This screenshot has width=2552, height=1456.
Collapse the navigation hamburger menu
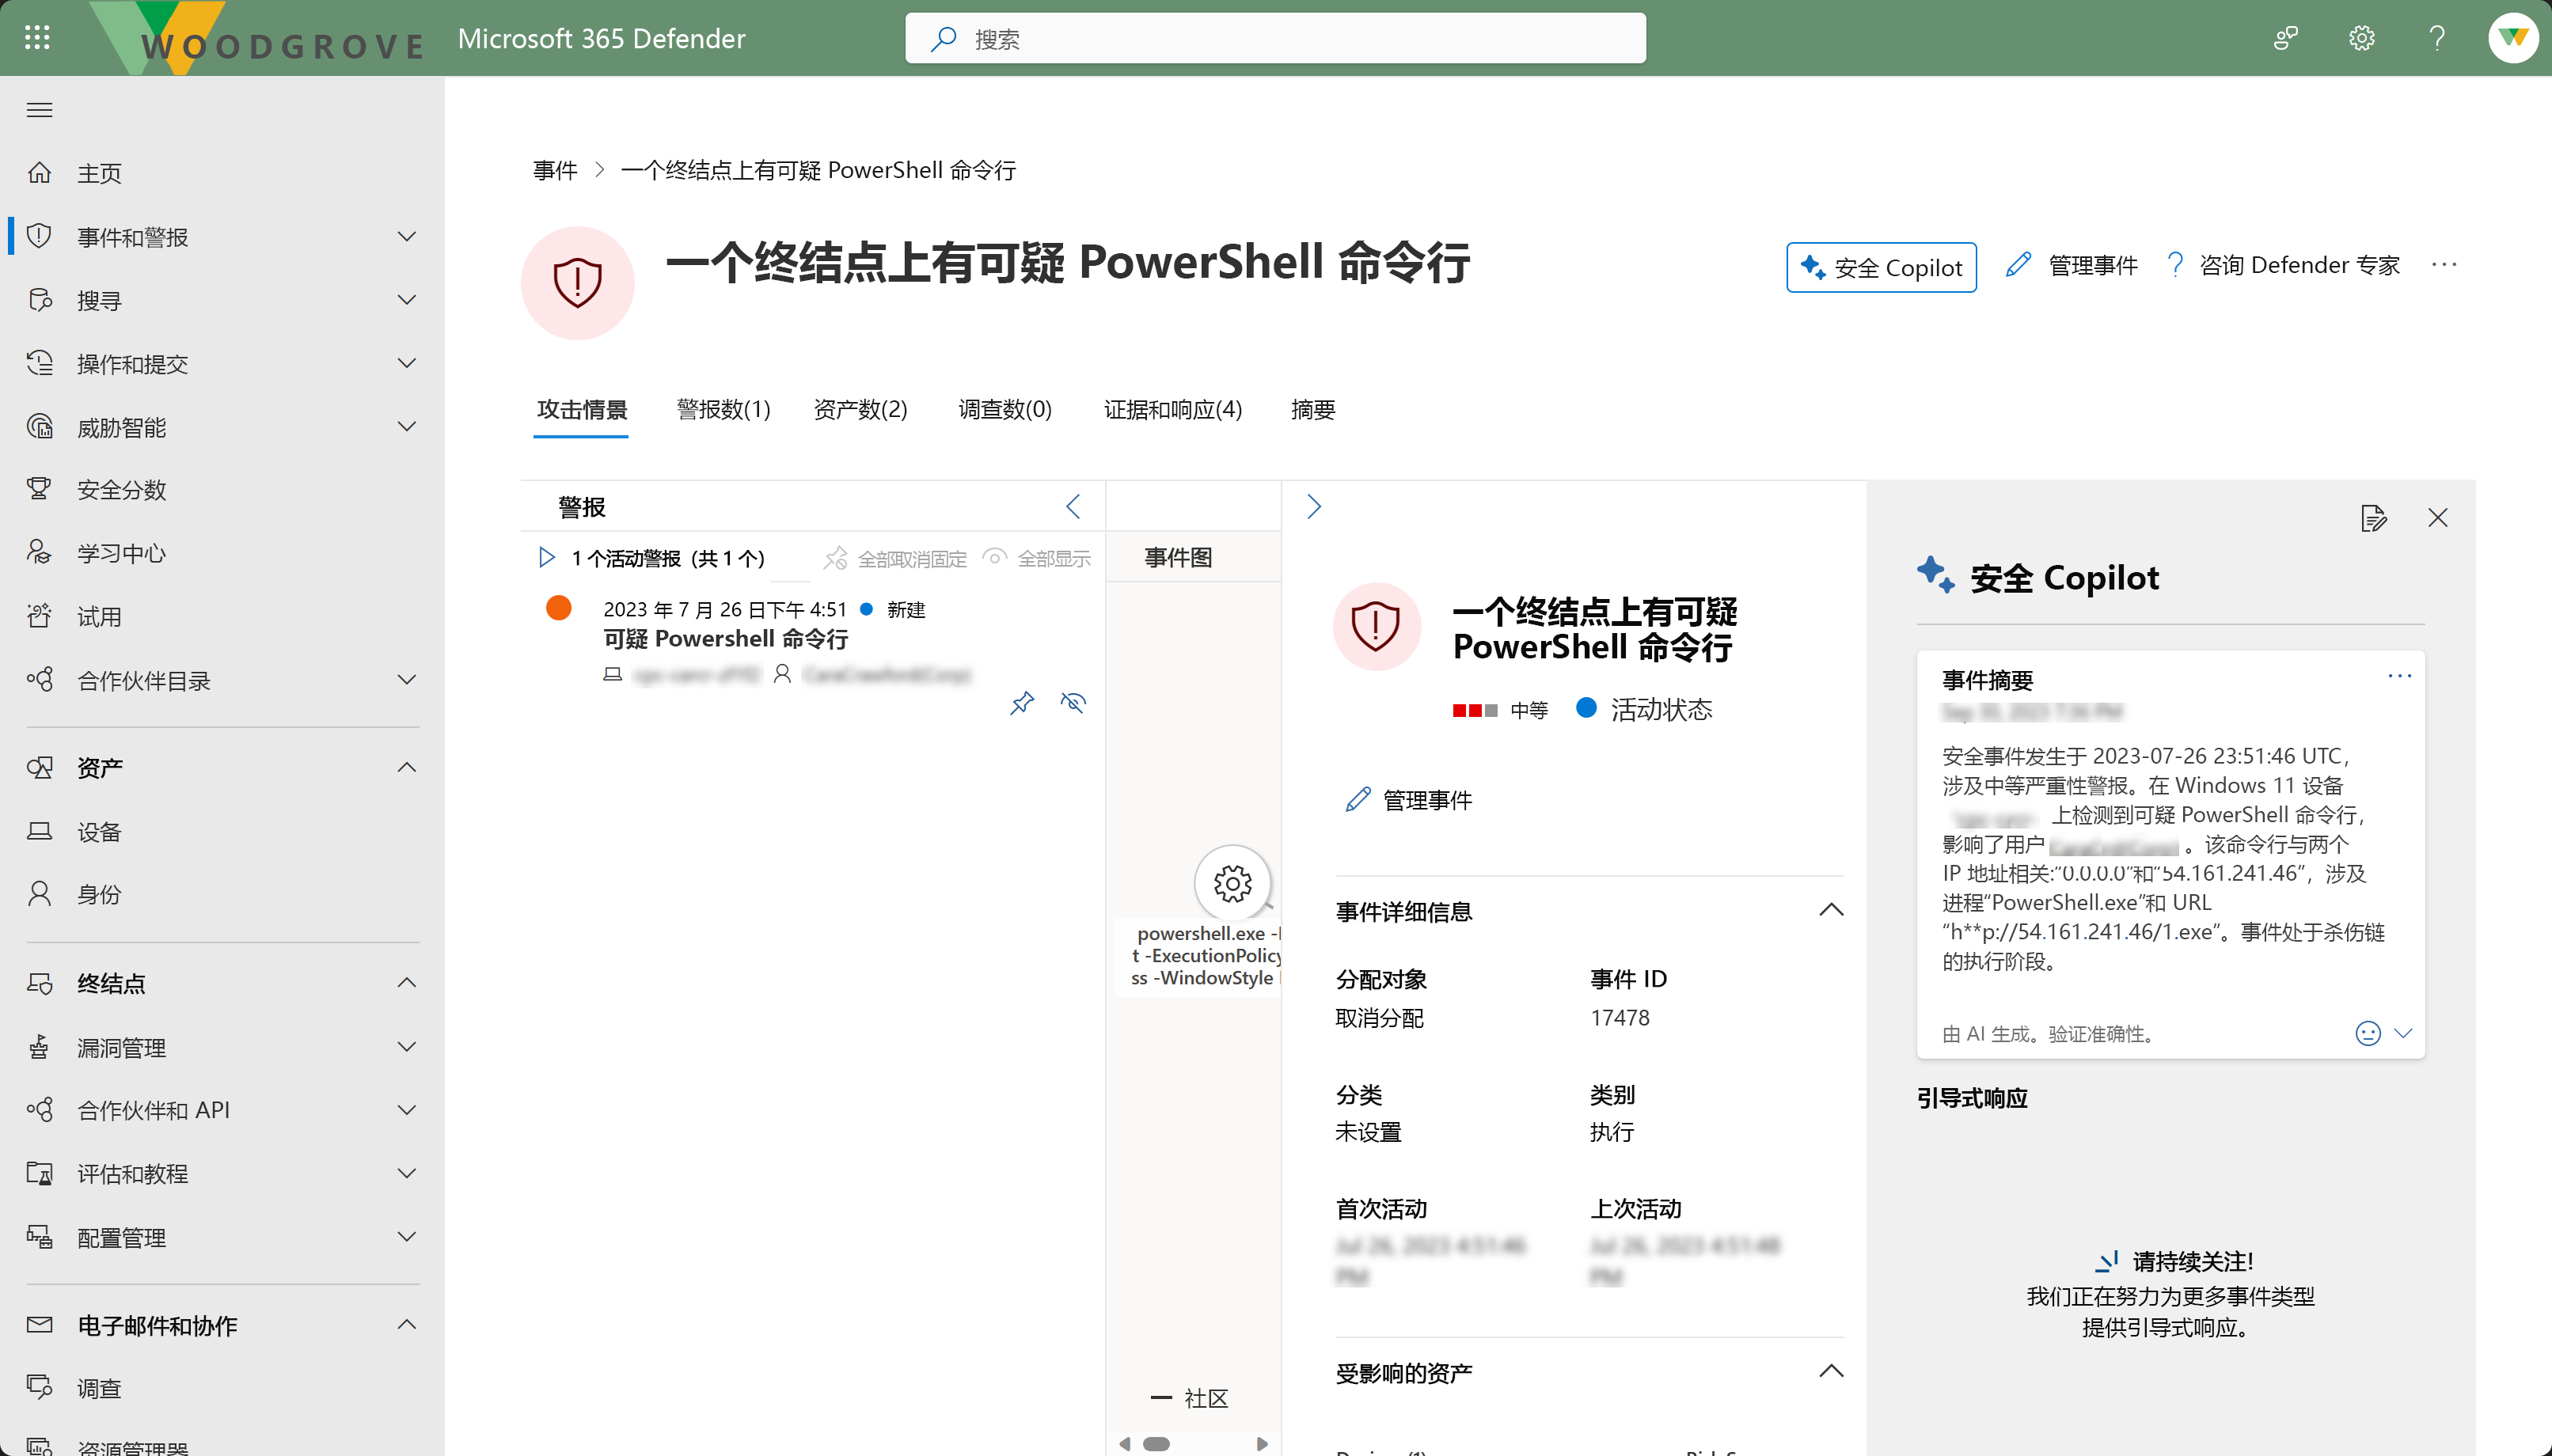[39, 110]
